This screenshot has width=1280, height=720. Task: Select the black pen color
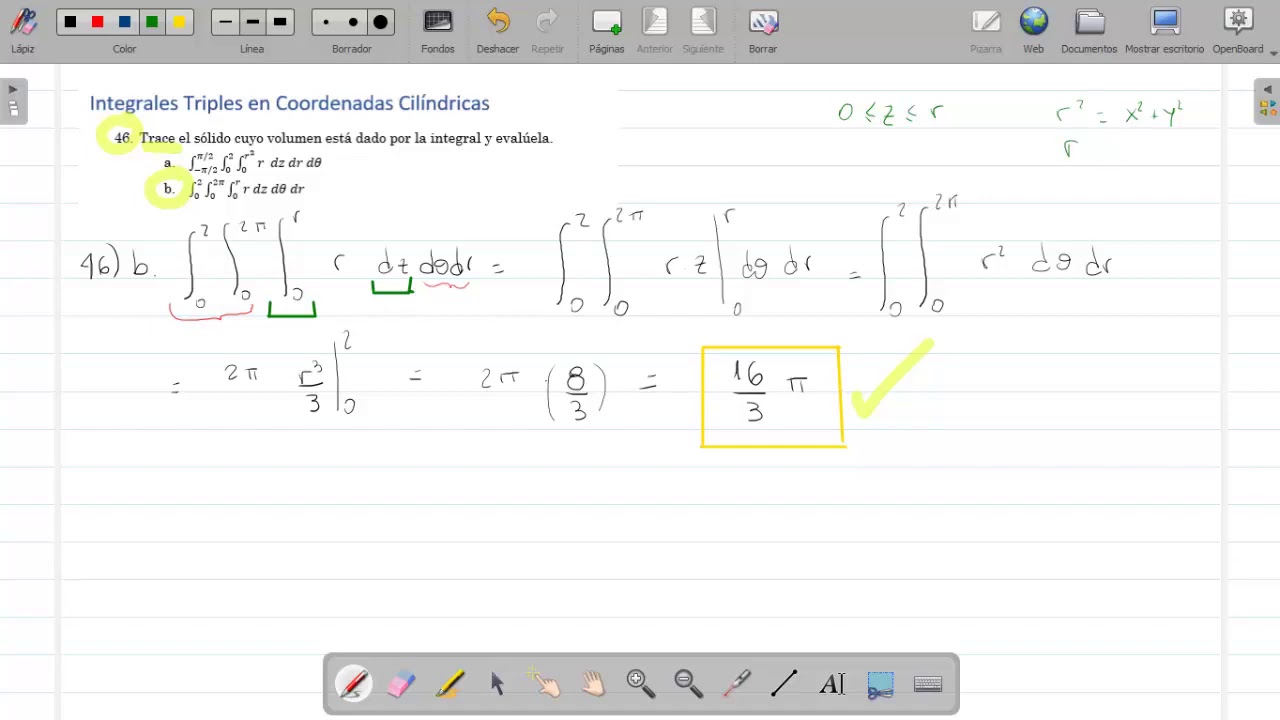pyautogui.click(x=70, y=22)
